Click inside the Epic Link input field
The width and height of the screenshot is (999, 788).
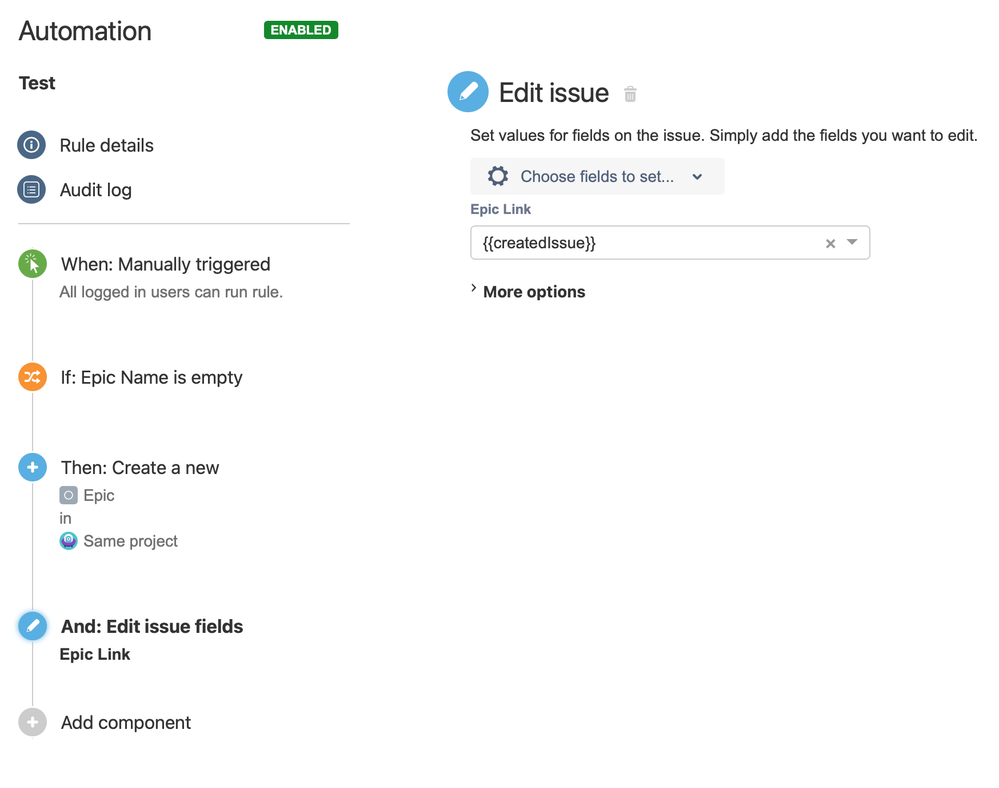click(x=640, y=243)
